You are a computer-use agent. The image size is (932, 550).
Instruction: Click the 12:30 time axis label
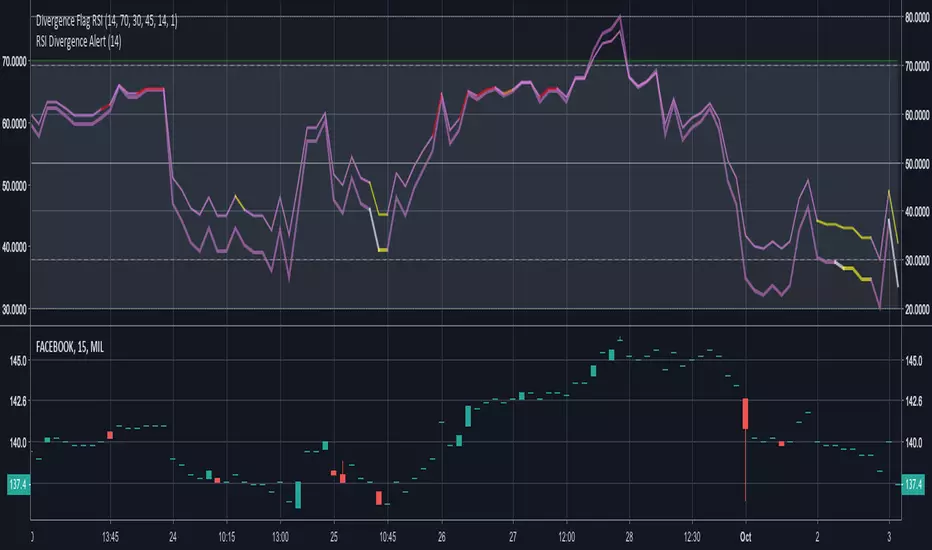(692, 537)
